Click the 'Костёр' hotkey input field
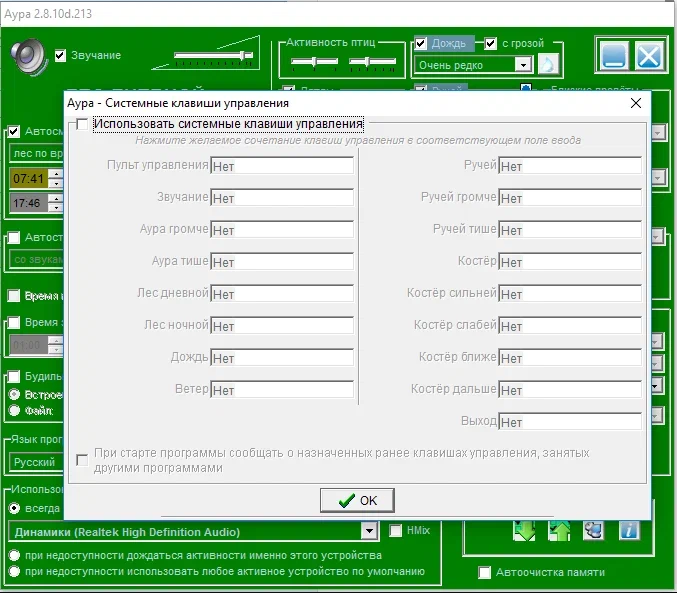The width and height of the screenshot is (677, 593). 569,262
